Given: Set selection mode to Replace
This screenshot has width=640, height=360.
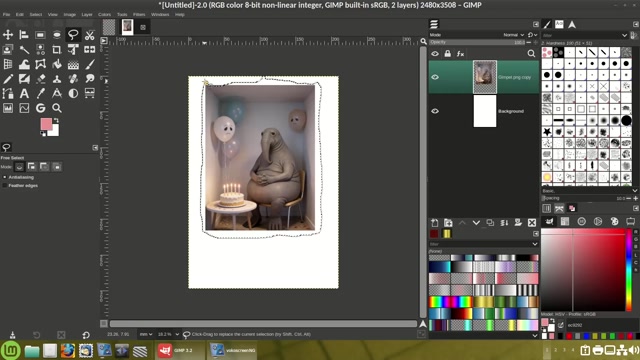Looking at the screenshot, I should [x=19, y=167].
